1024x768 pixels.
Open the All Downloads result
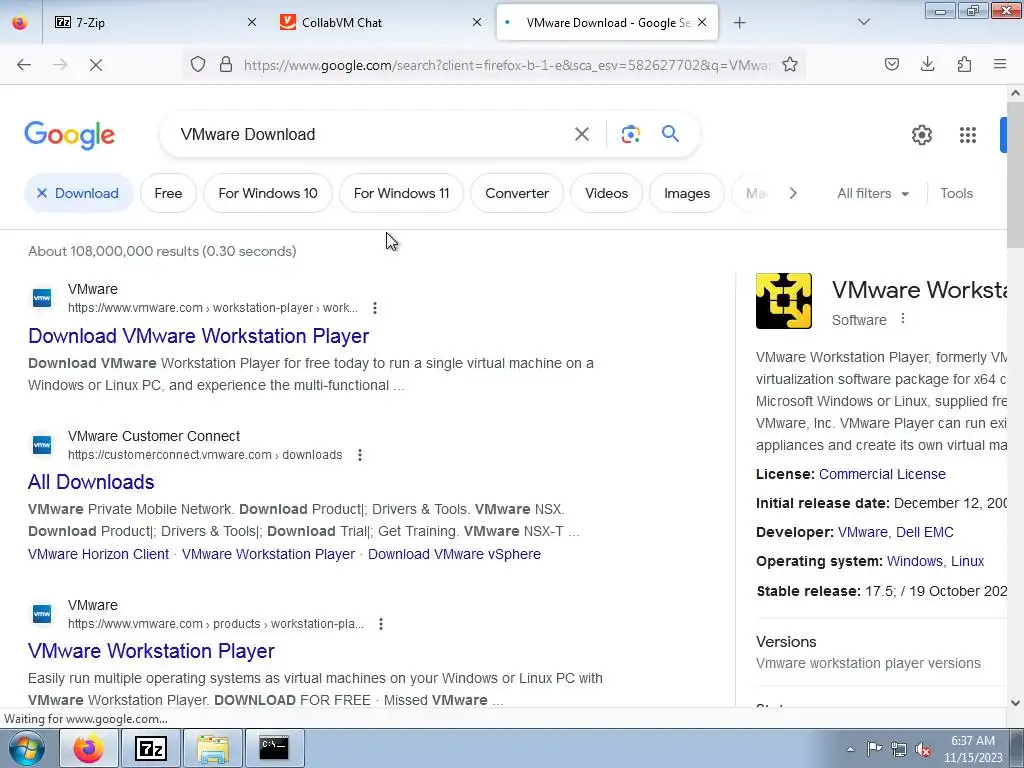click(x=91, y=482)
